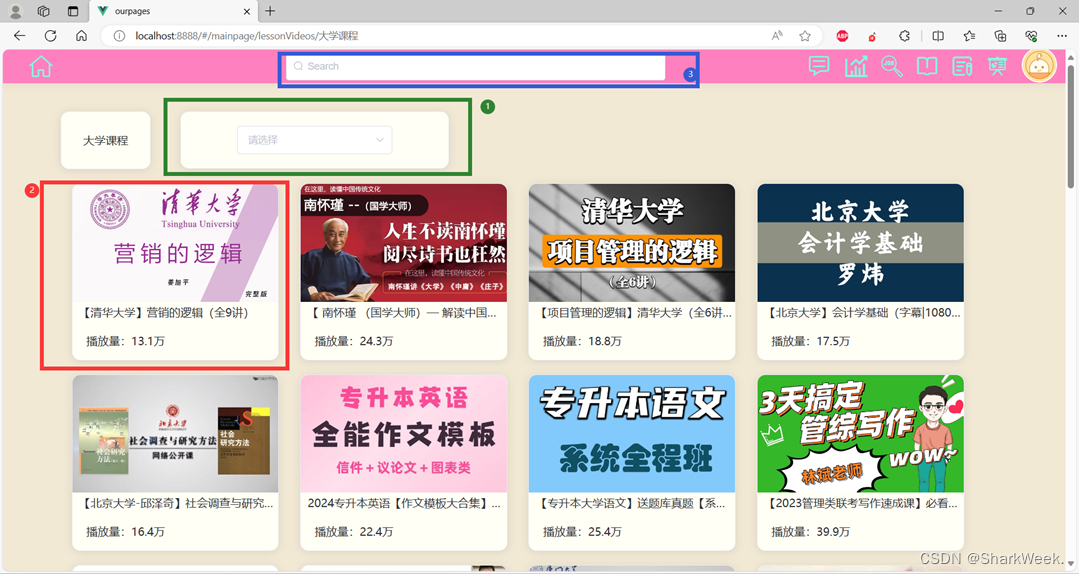Click the page vertical scrollbar thumb
This screenshot has height=574, width=1079.
point(1071,127)
